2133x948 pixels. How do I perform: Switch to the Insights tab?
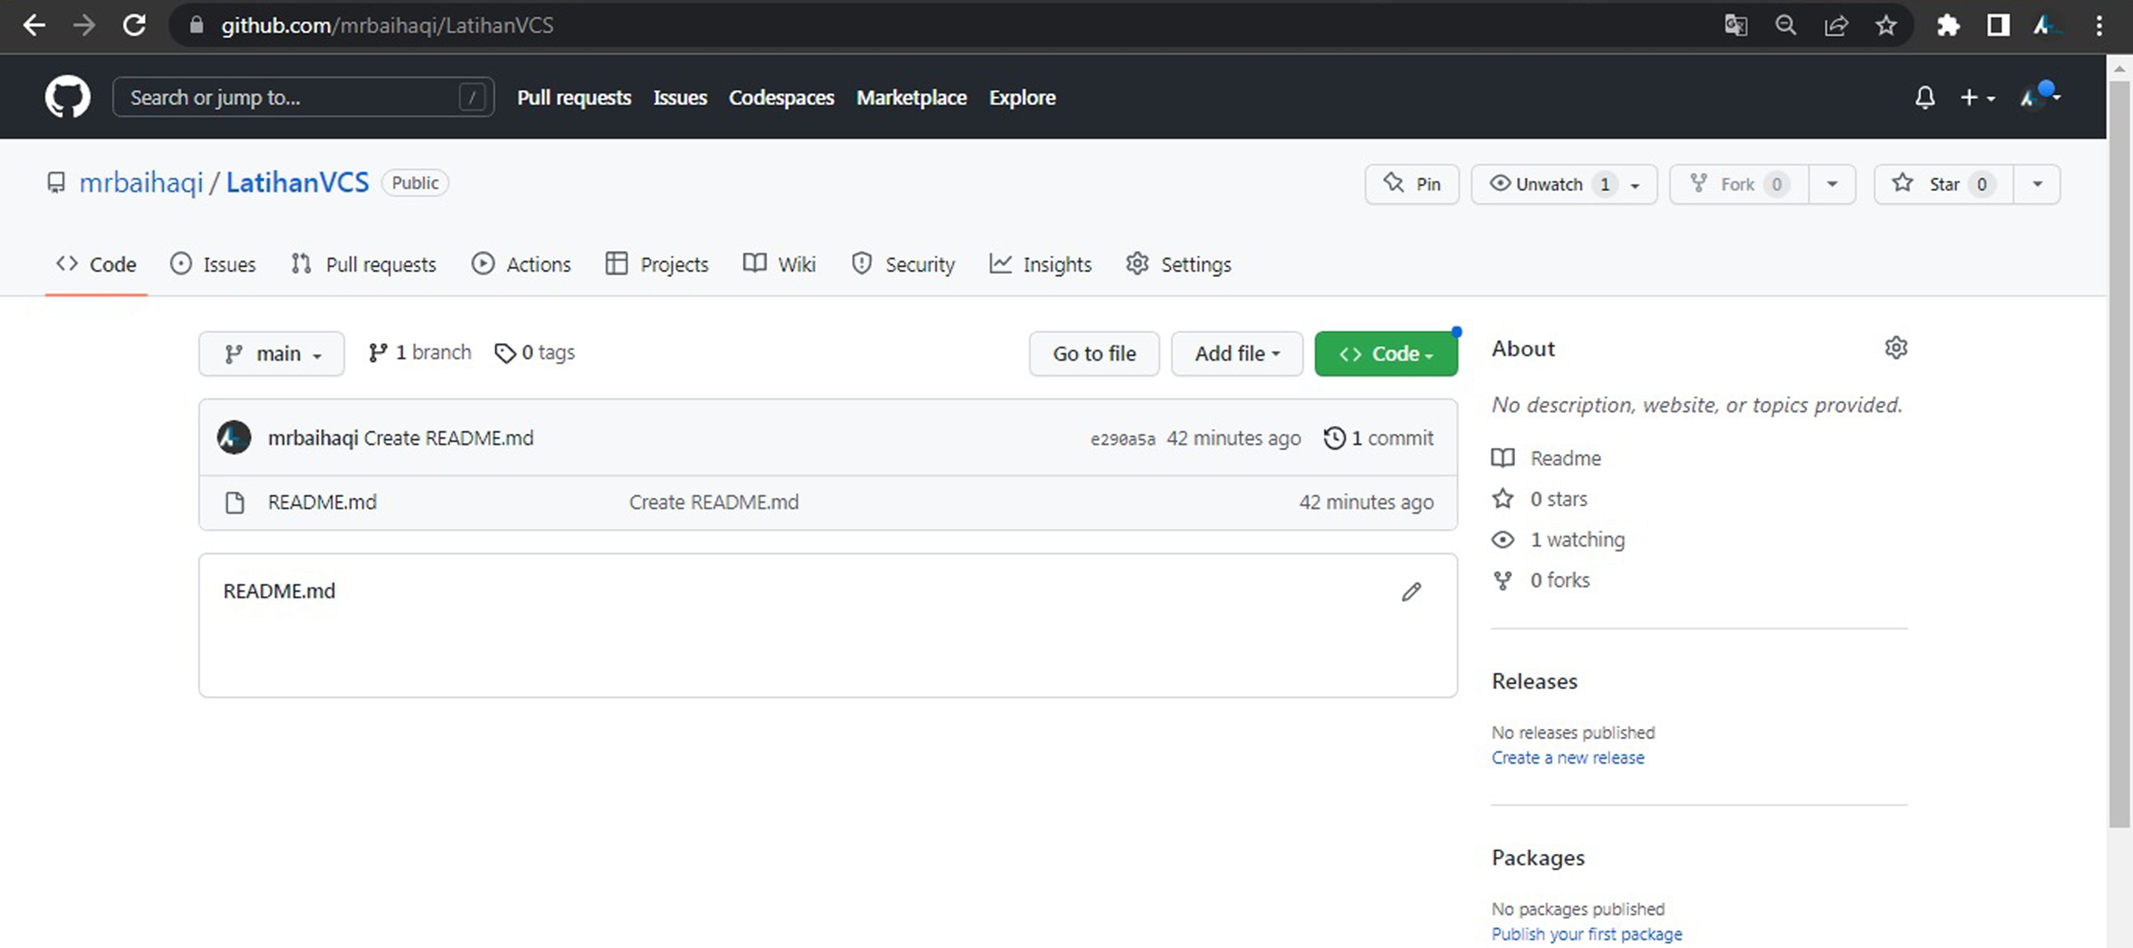pyautogui.click(x=1040, y=264)
